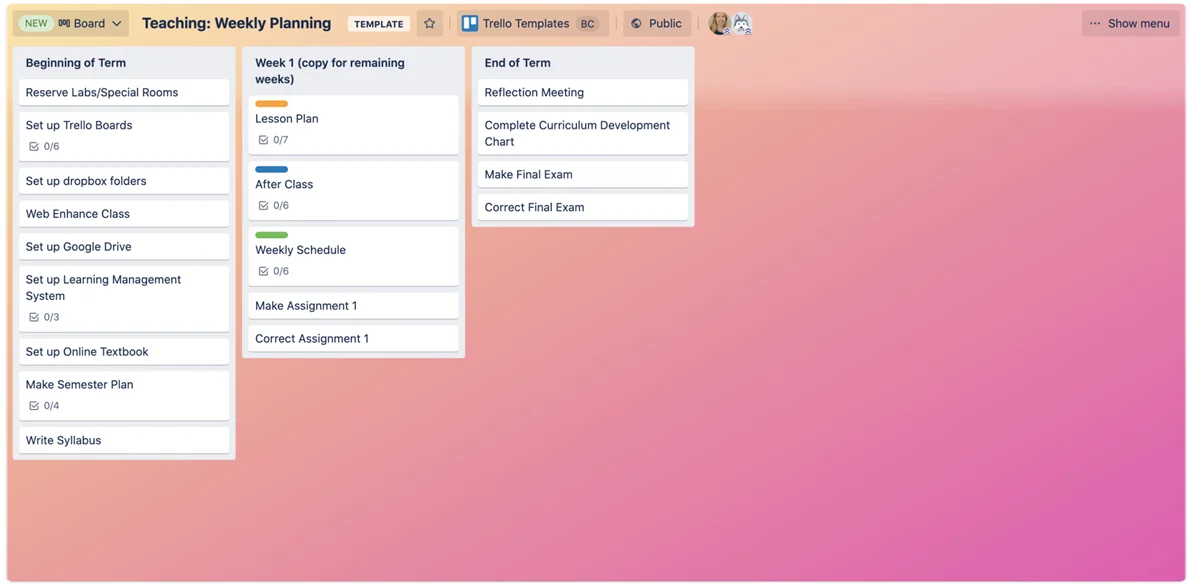Open the Complete Curriculum Development Chart card
Image resolution: width=1191 pixels, height=584 pixels.
point(583,134)
